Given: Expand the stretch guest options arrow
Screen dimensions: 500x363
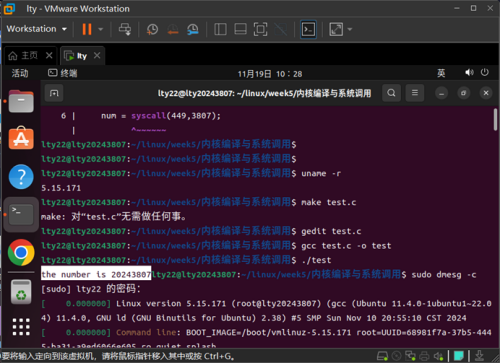Looking at the screenshot, I should (x=350, y=29).
